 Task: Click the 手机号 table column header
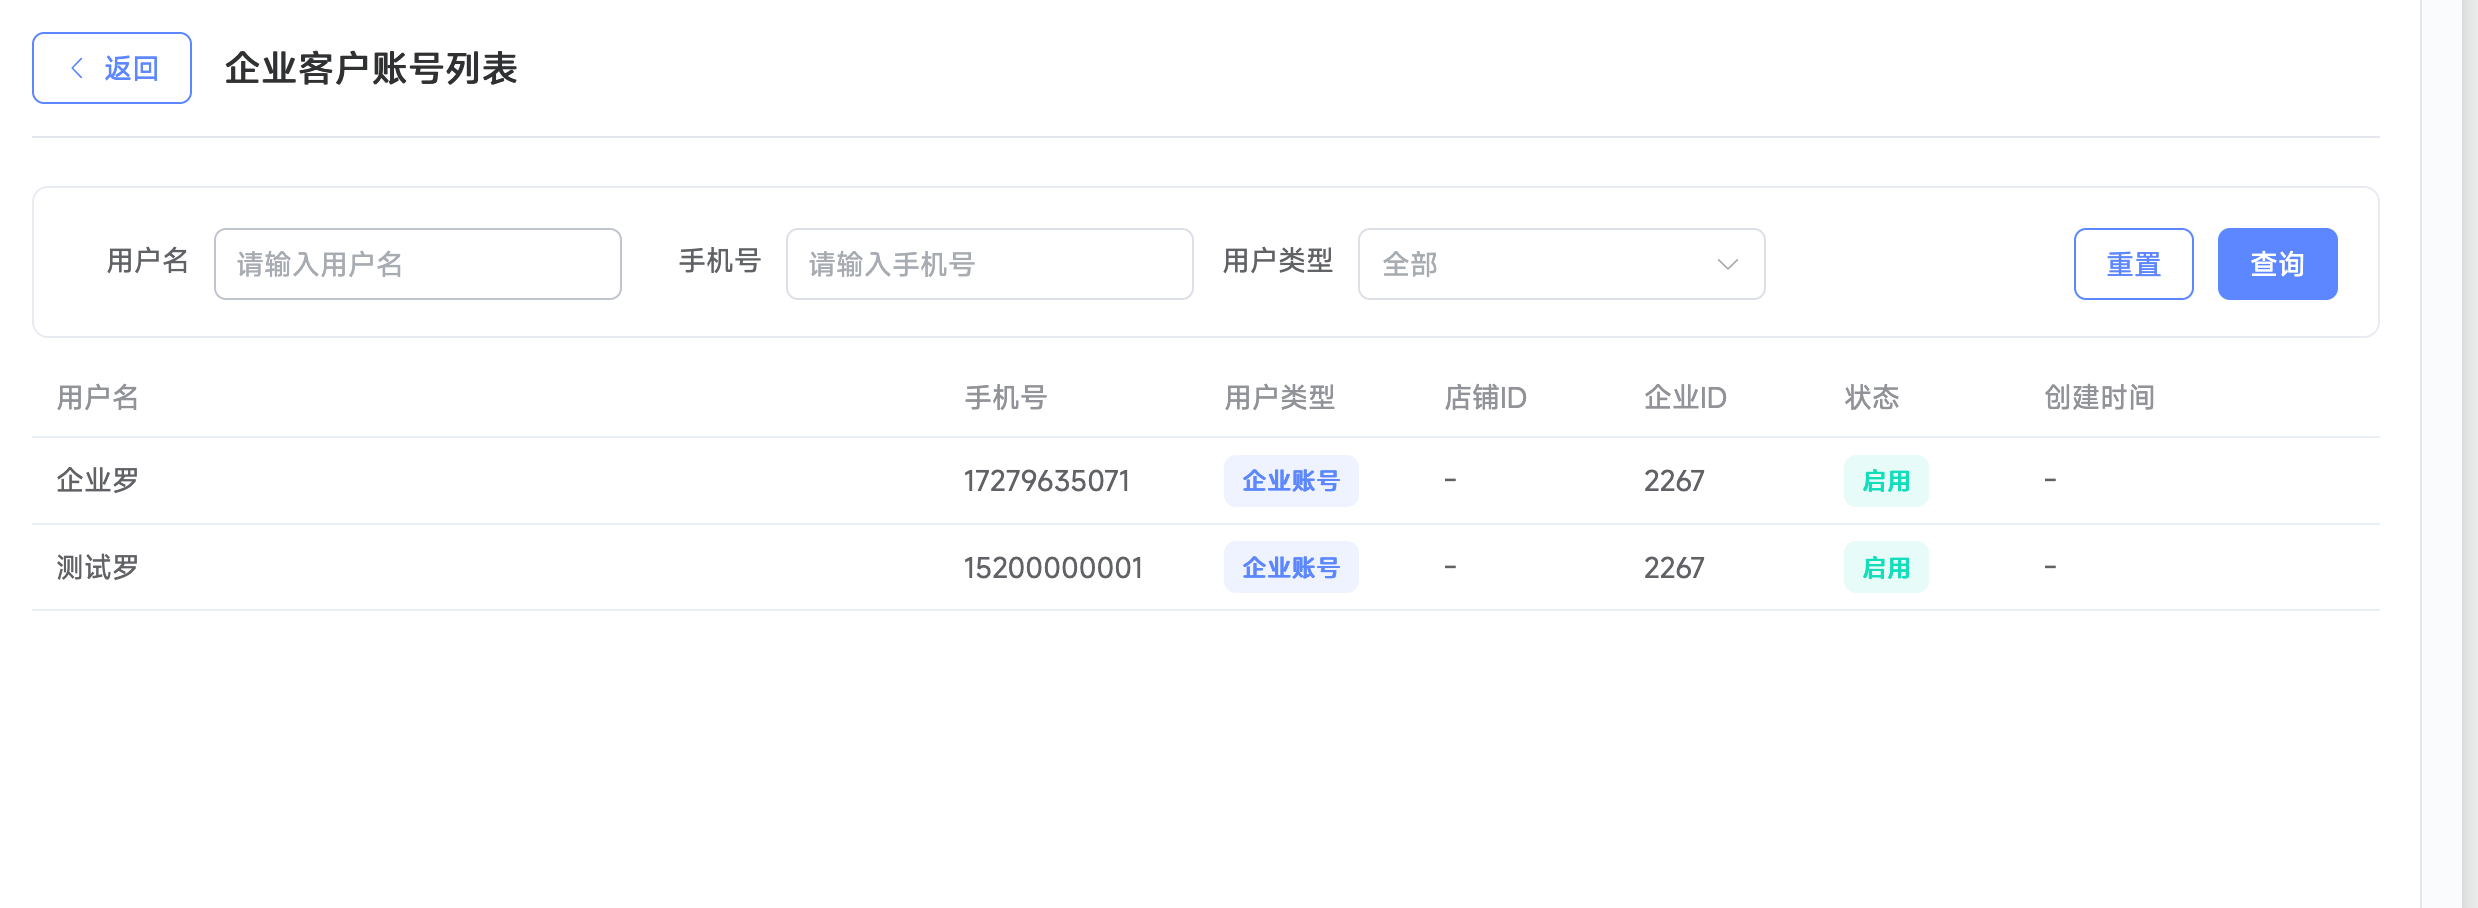pos(1005,398)
